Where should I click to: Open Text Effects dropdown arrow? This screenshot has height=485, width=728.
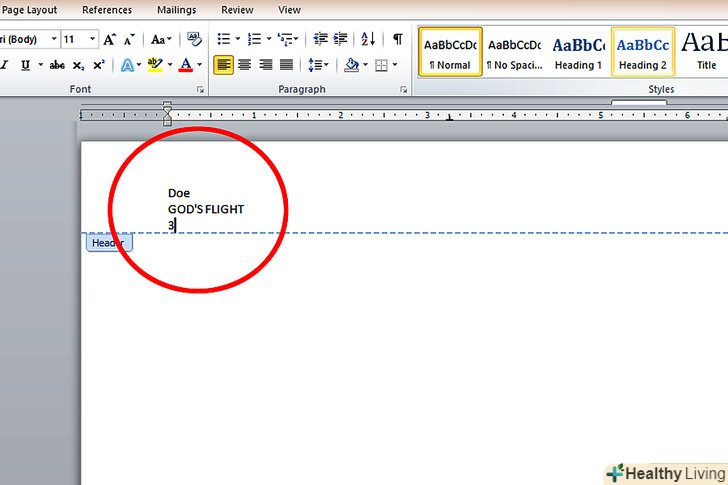click(x=139, y=65)
